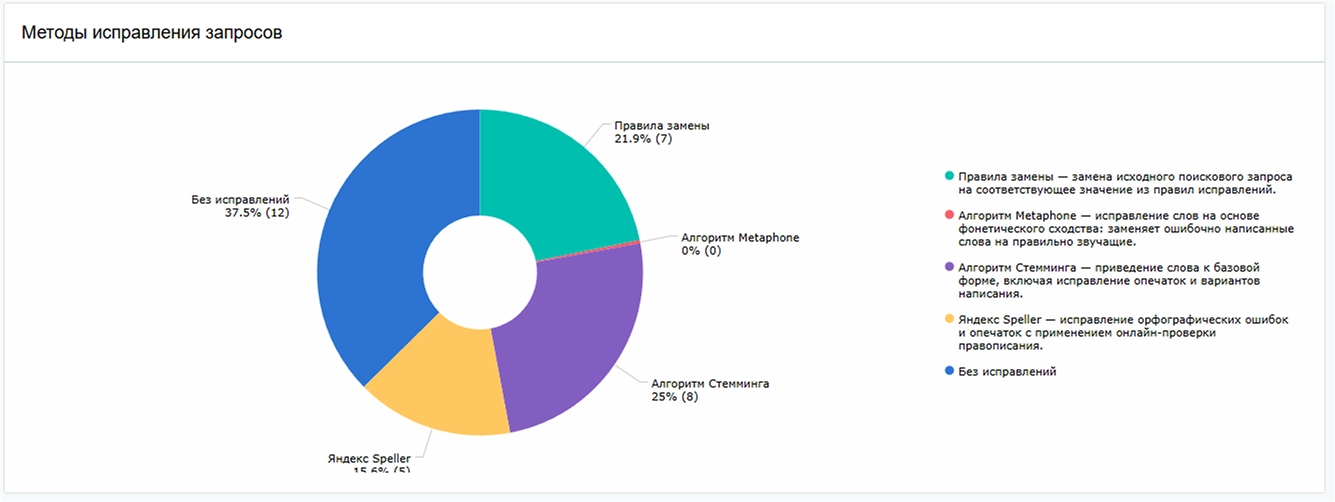Image resolution: width=1335 pixels, height=502 pixels.
Task: Click the "Методы исправления запросов" panel title
Action: pyautogui.click(x=152, y=33)
